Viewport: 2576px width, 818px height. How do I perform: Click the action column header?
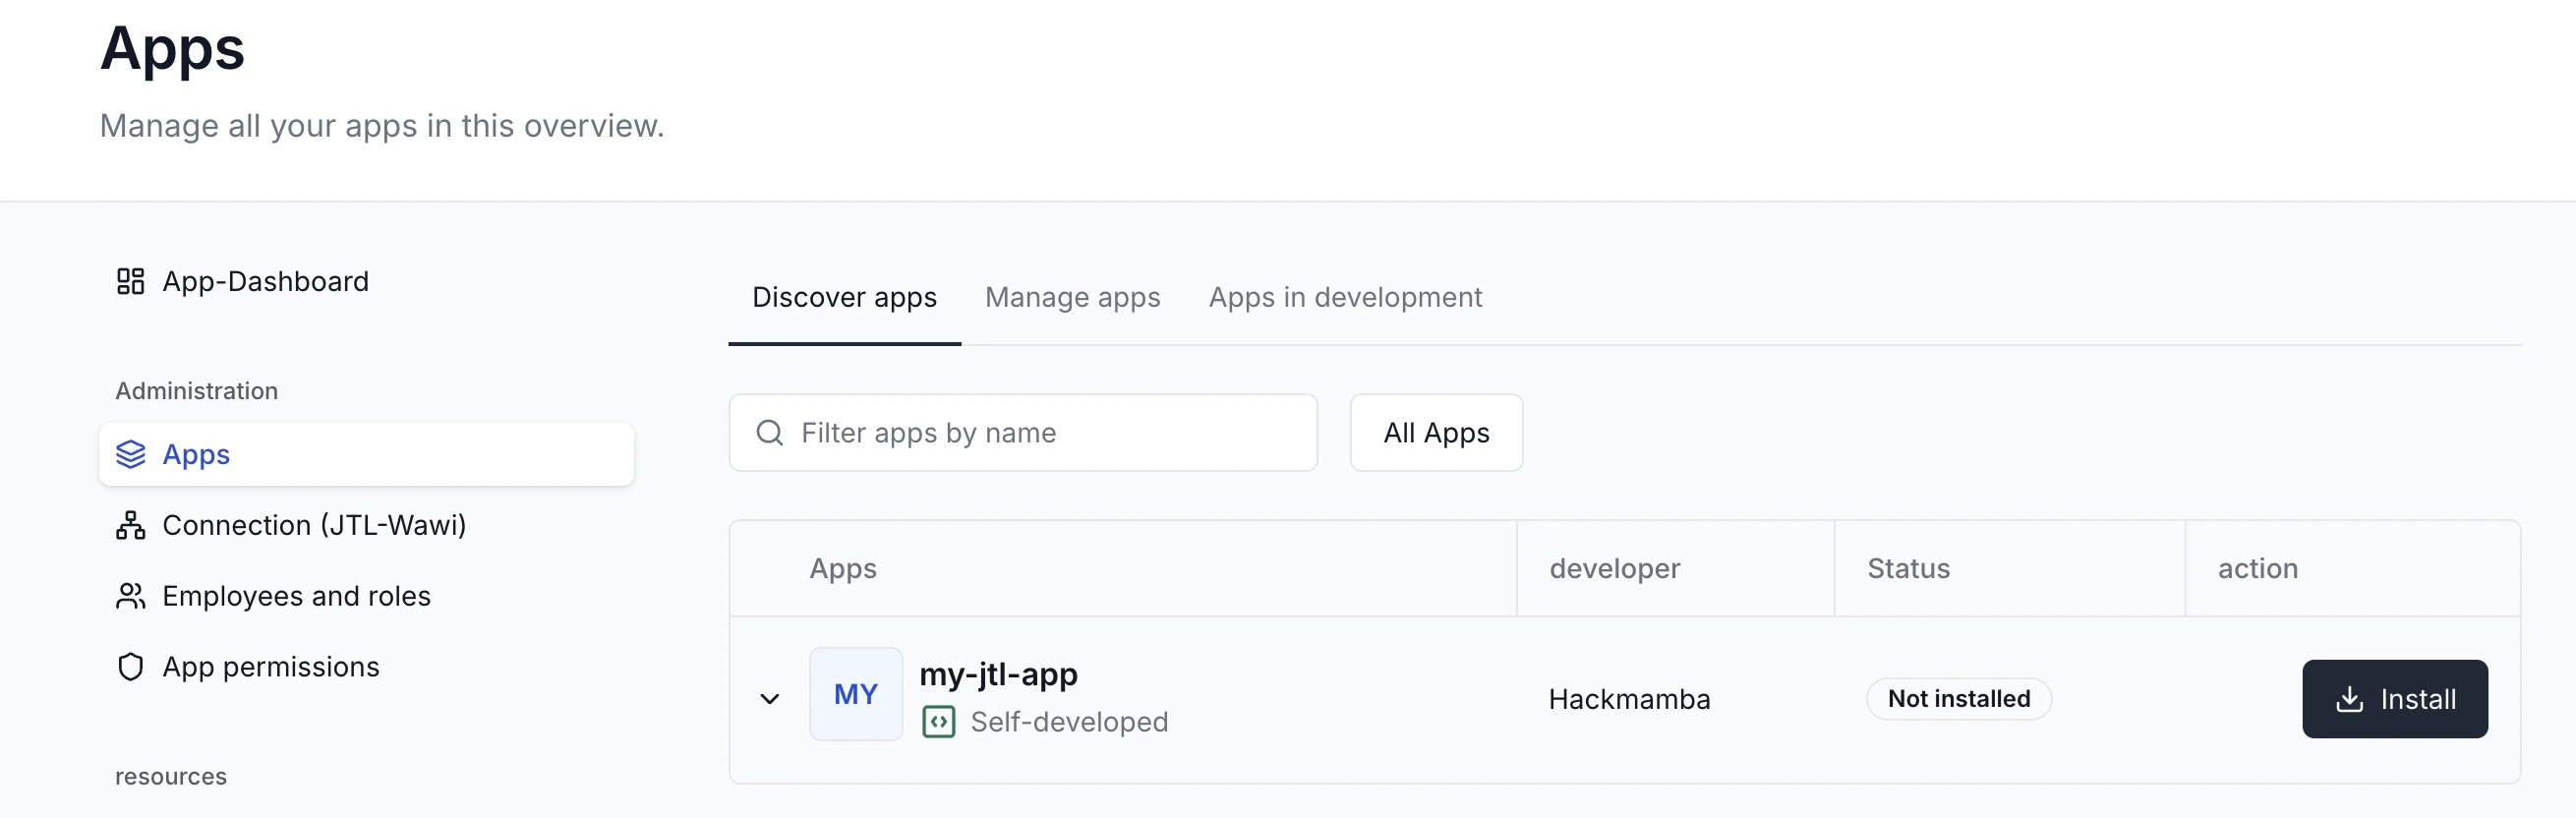click(x=2257, y=569)
